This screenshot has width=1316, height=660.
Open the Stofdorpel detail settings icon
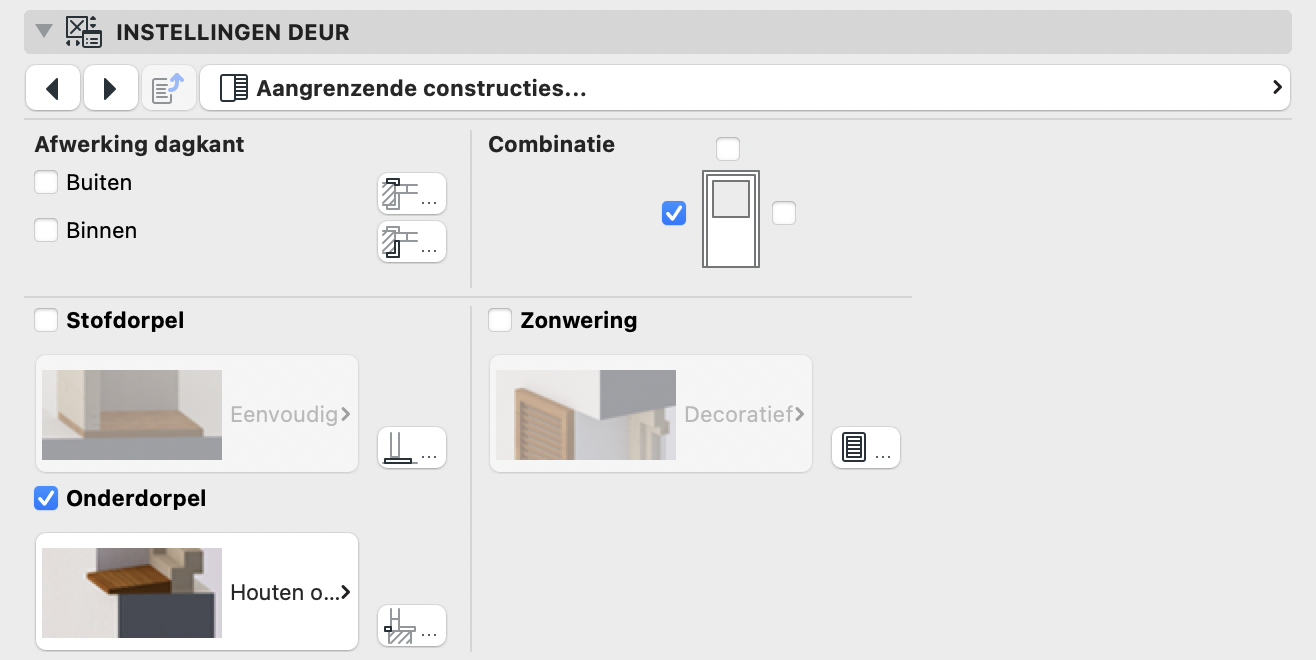pyautogui.click(x=412, y=448)
